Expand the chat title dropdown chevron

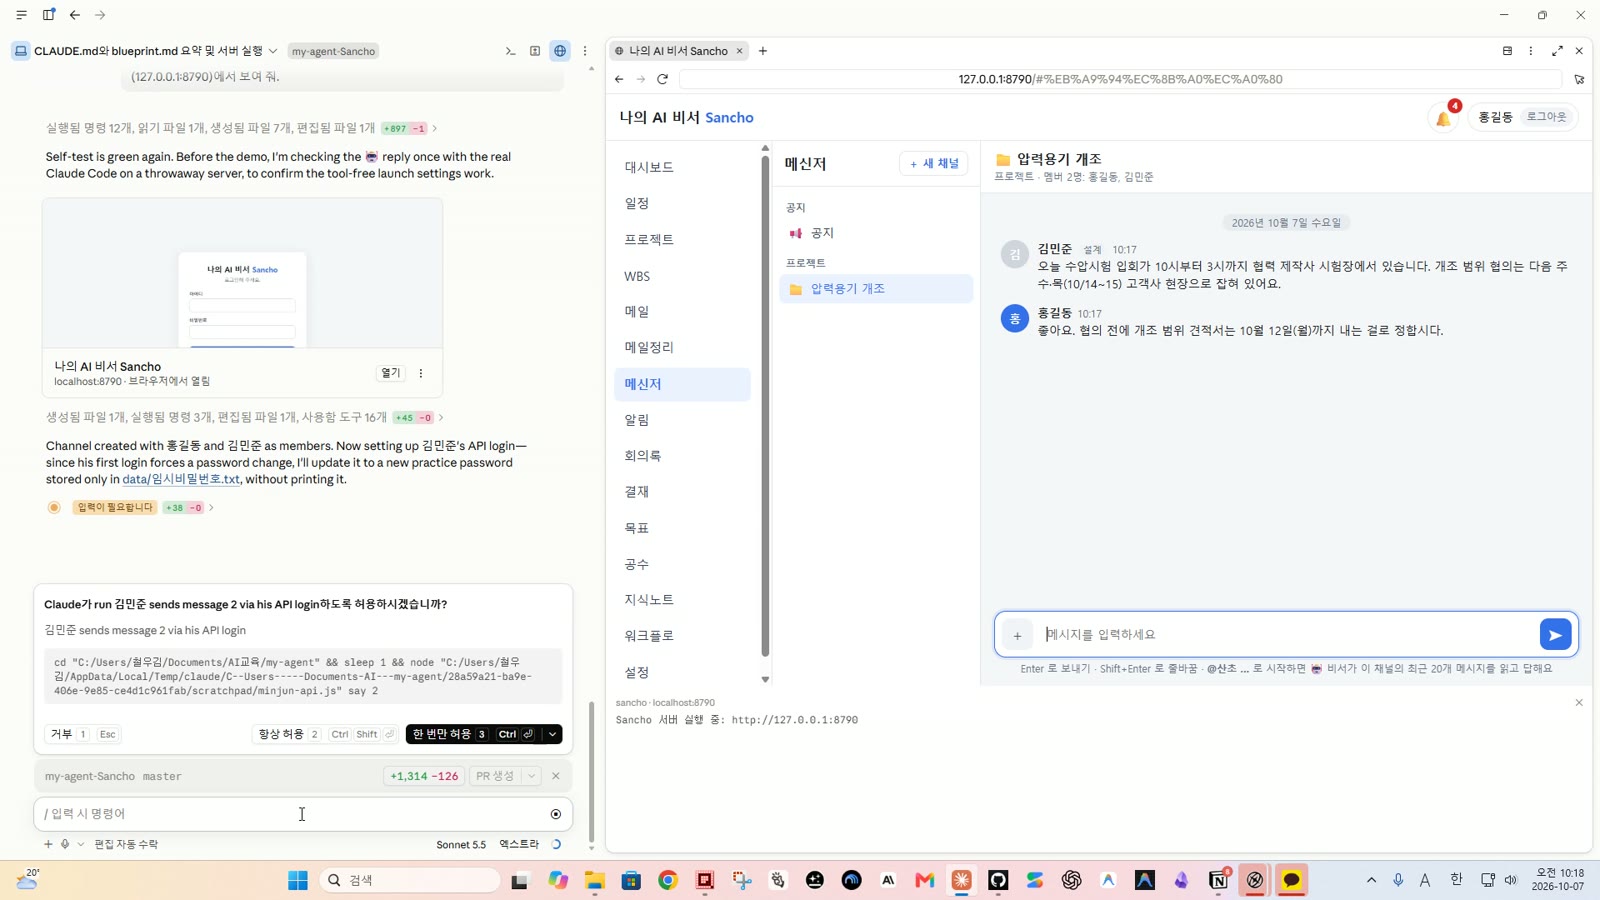(x=273, y=51)
